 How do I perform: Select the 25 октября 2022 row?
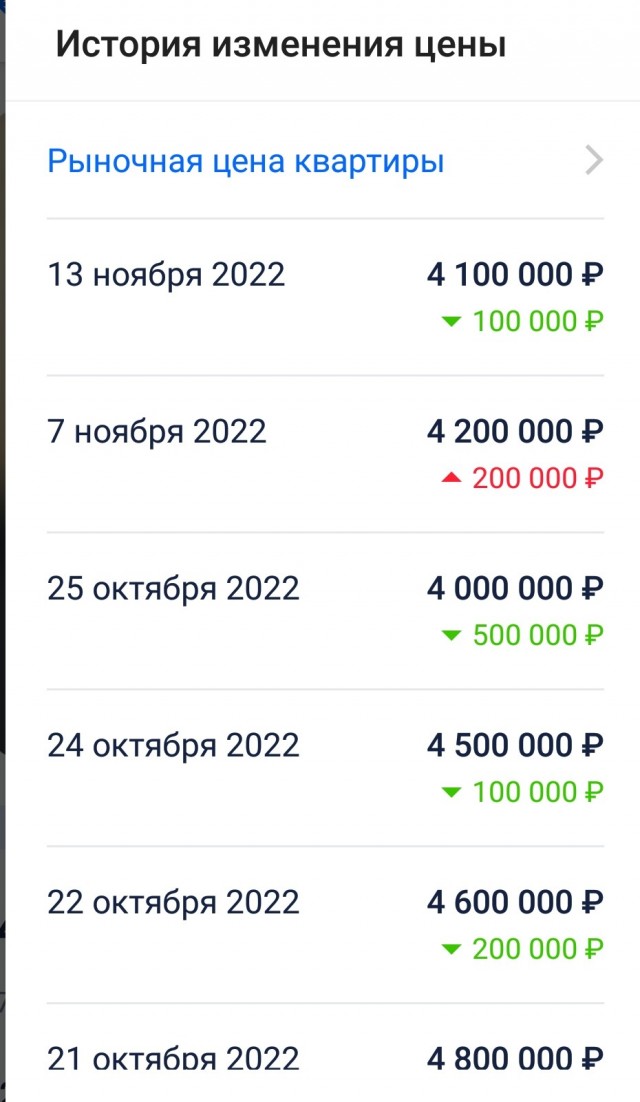pyautogui.click(x=172, y=587)
